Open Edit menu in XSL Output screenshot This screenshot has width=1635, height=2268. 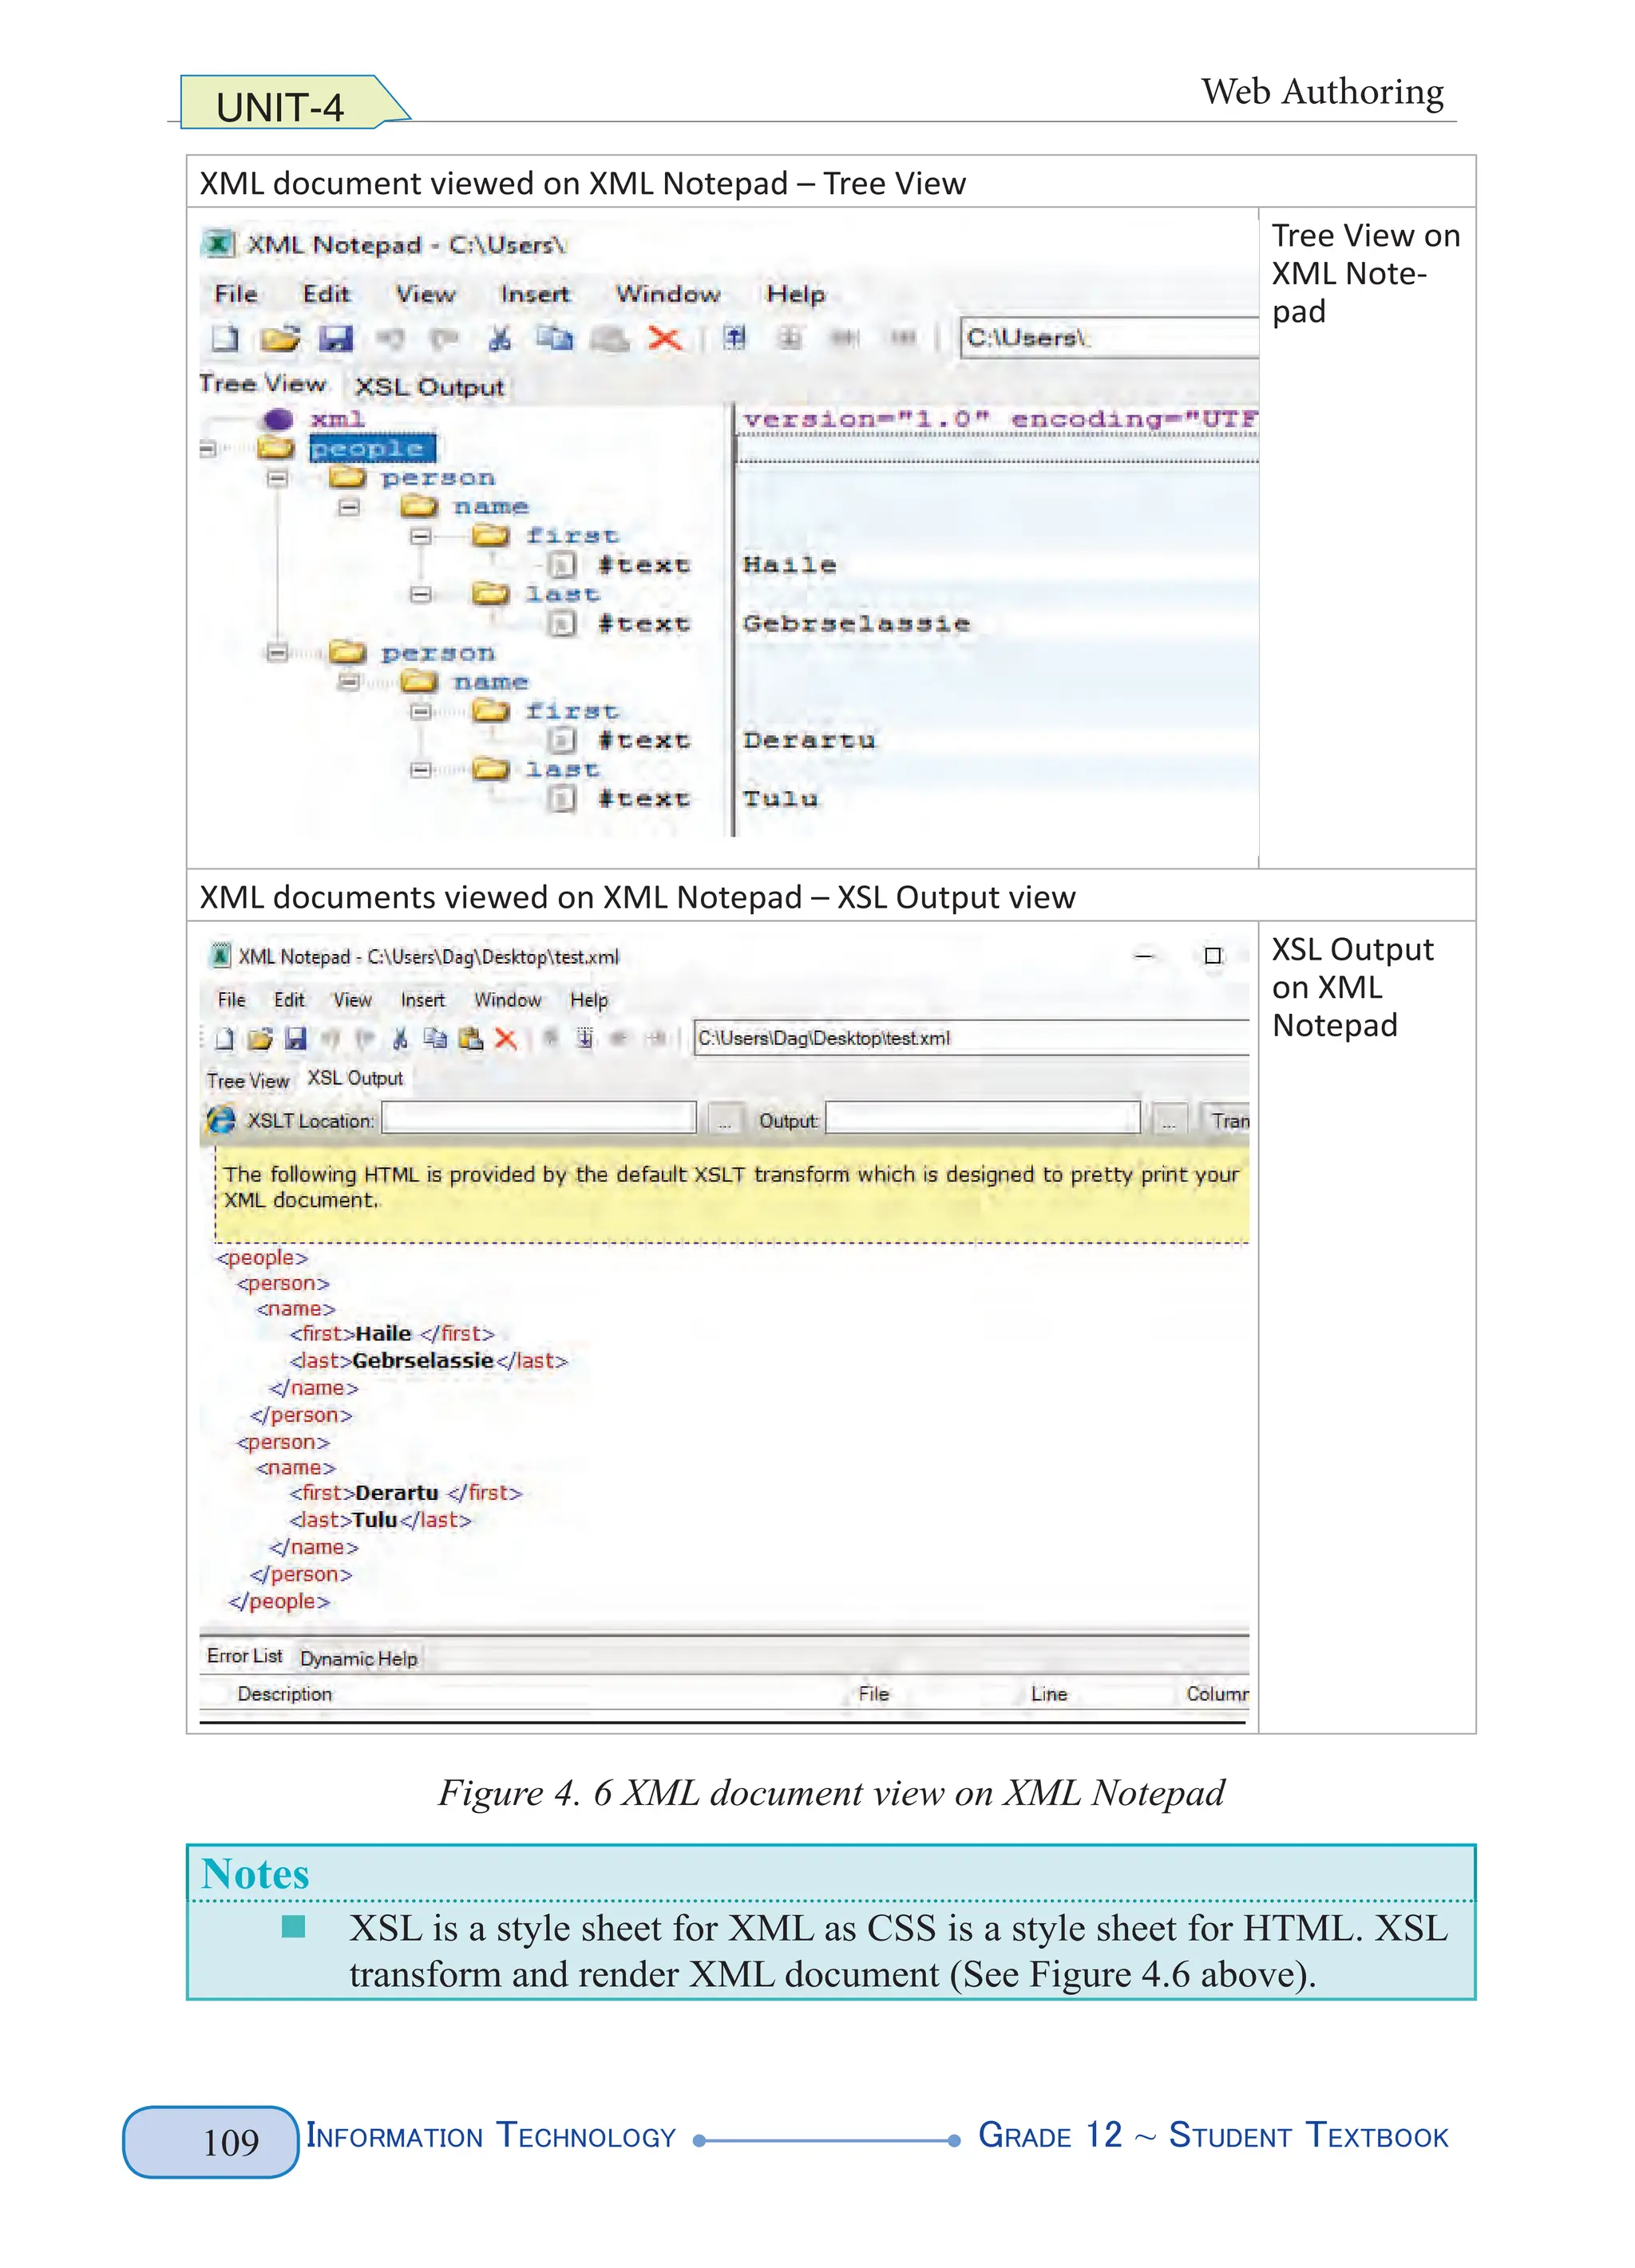[x=289, y=1000]
